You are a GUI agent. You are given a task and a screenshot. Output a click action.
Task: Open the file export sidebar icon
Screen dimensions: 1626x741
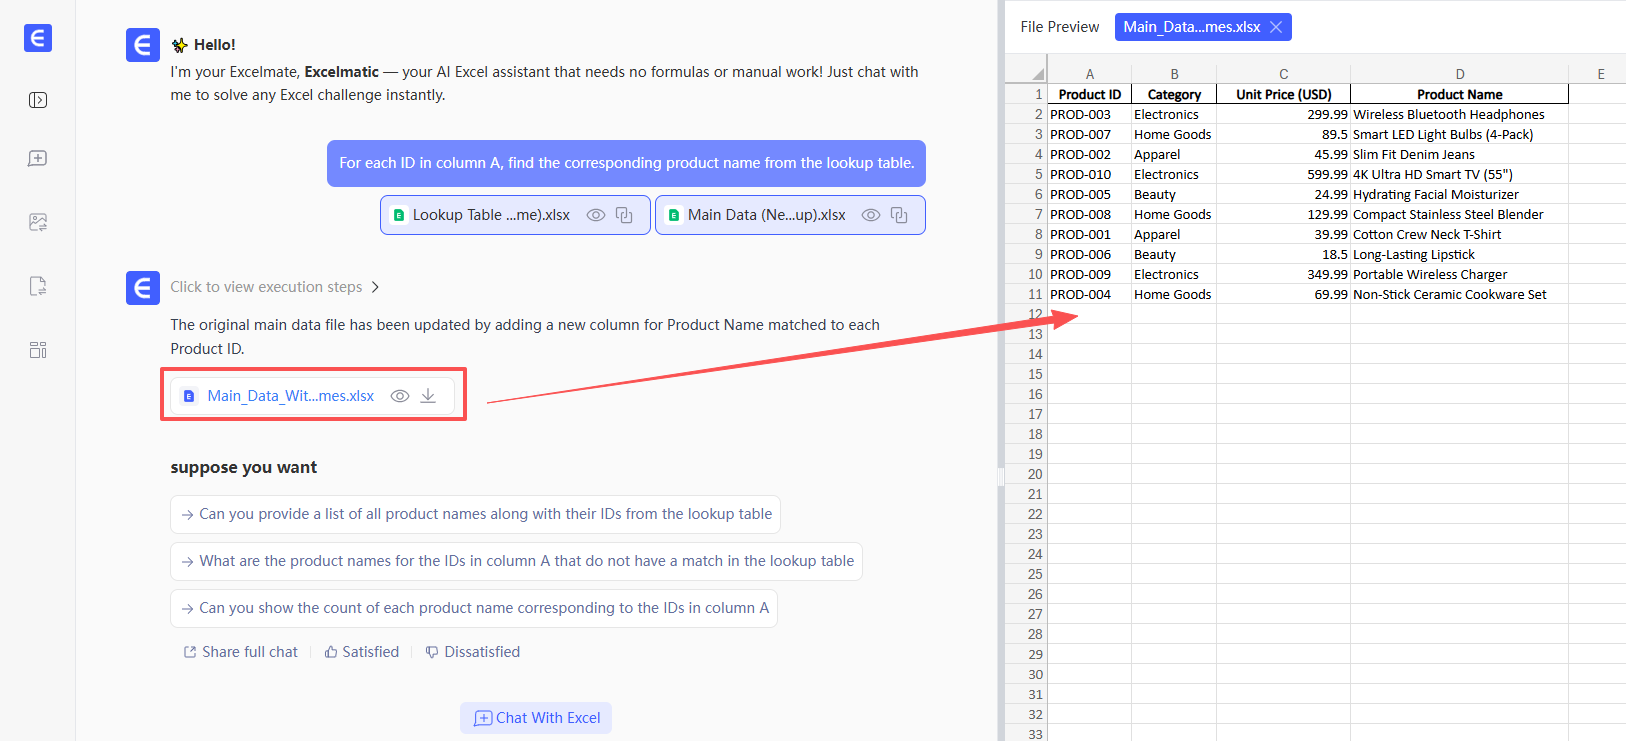click(x=38, y=286)
